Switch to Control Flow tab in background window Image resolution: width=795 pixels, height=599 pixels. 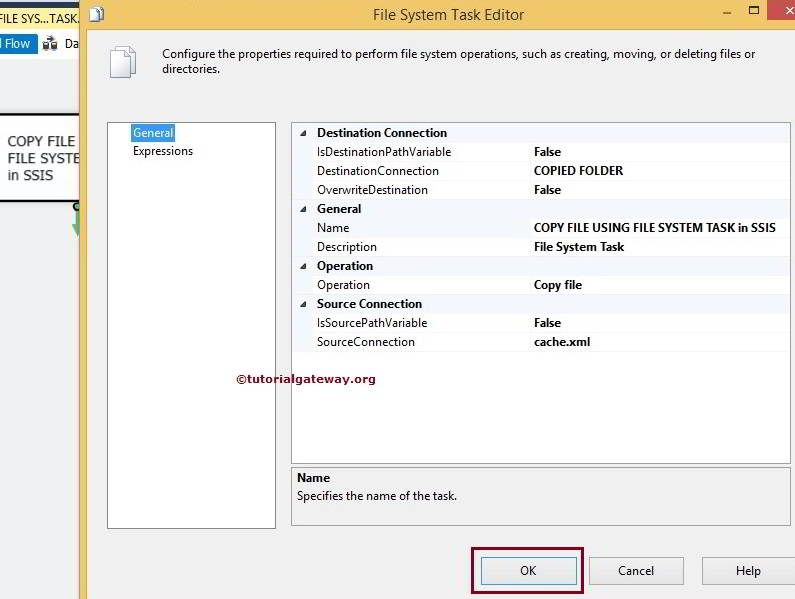pyautogui.click(x=18, y=44)
